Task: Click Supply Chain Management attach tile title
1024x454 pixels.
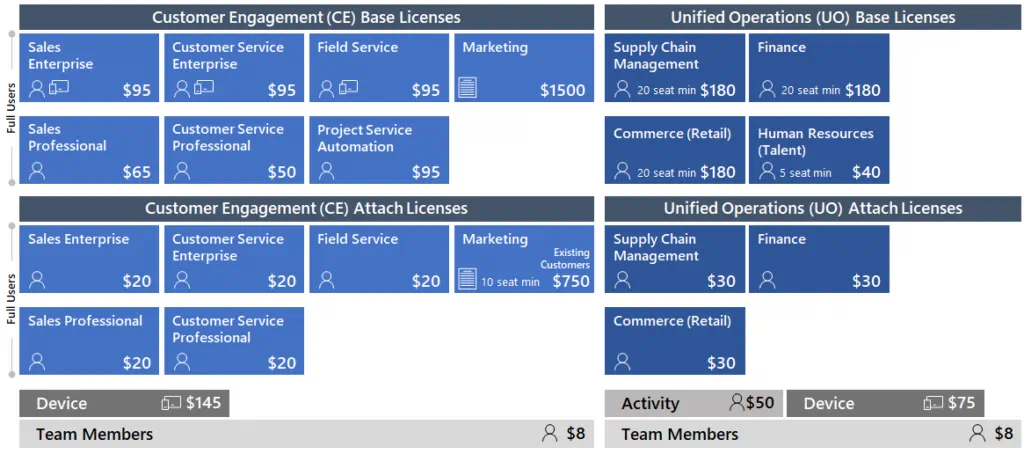Action: click(656, 248)
